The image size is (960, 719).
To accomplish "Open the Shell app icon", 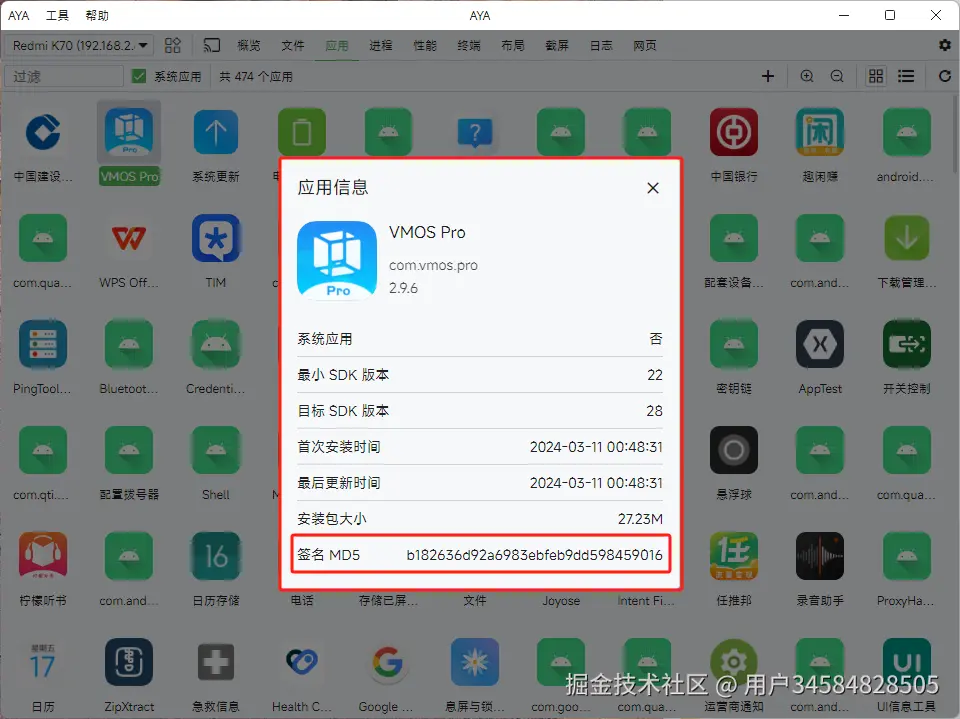I will (216, 450).
